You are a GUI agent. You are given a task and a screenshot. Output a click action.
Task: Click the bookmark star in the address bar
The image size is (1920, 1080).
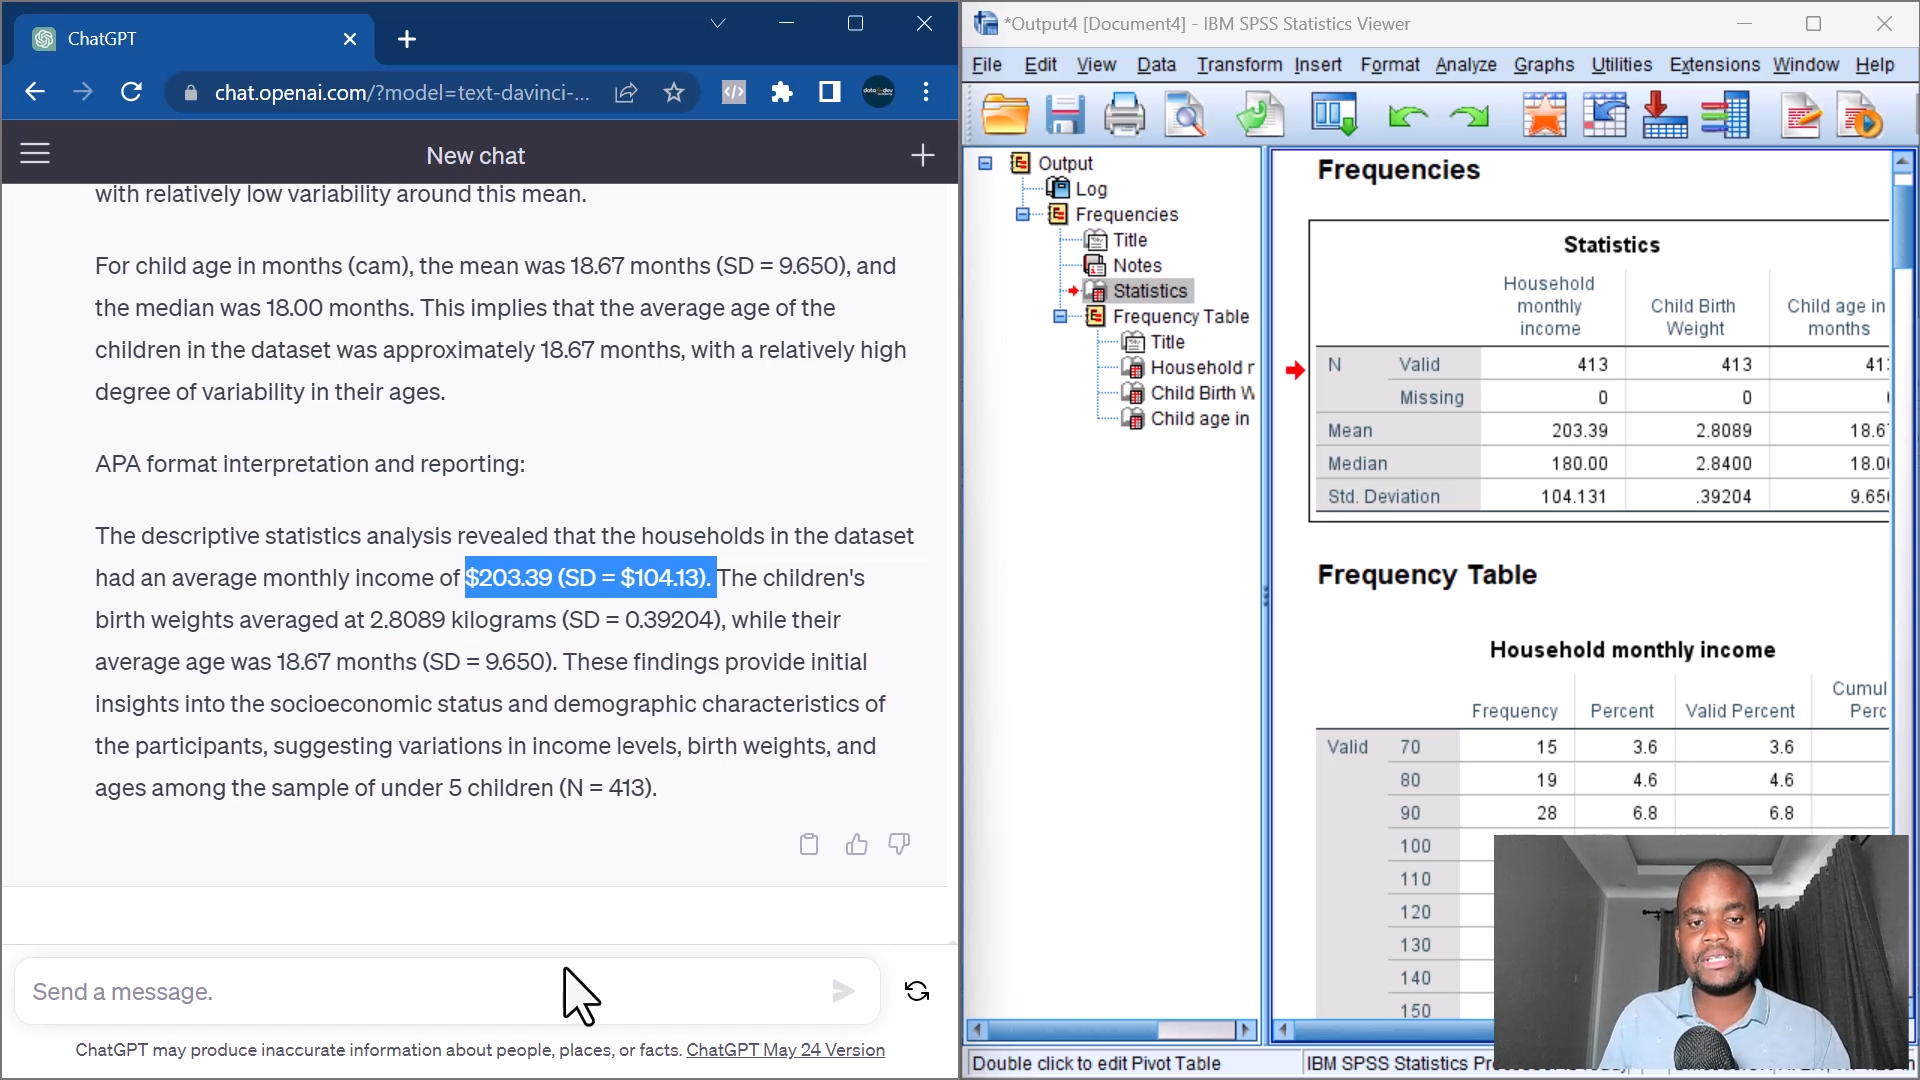point(673,92)
